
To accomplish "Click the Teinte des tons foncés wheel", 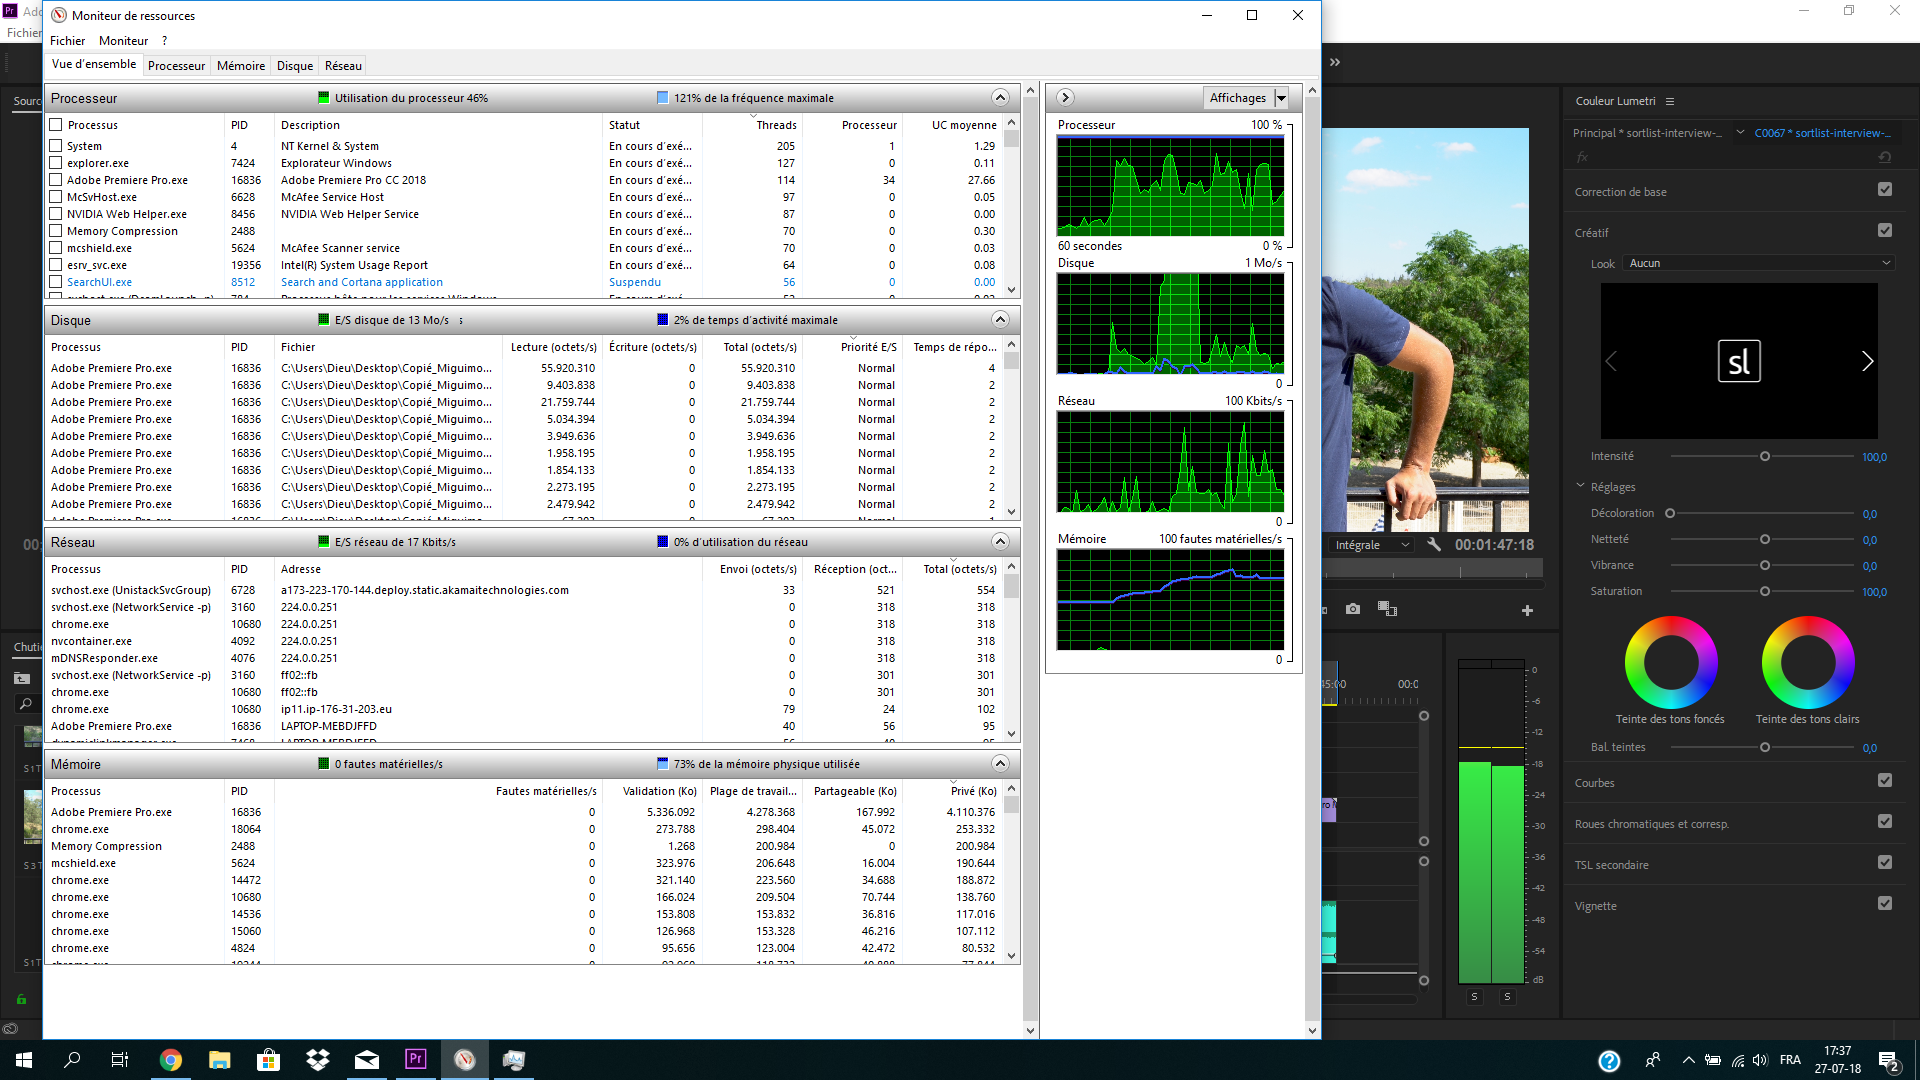I will pos(1671,662).
